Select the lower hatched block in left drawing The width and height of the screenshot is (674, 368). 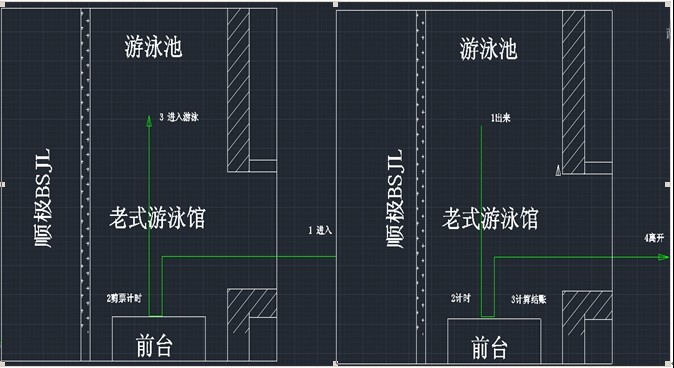pyautogui.click(x=251, y=304)
